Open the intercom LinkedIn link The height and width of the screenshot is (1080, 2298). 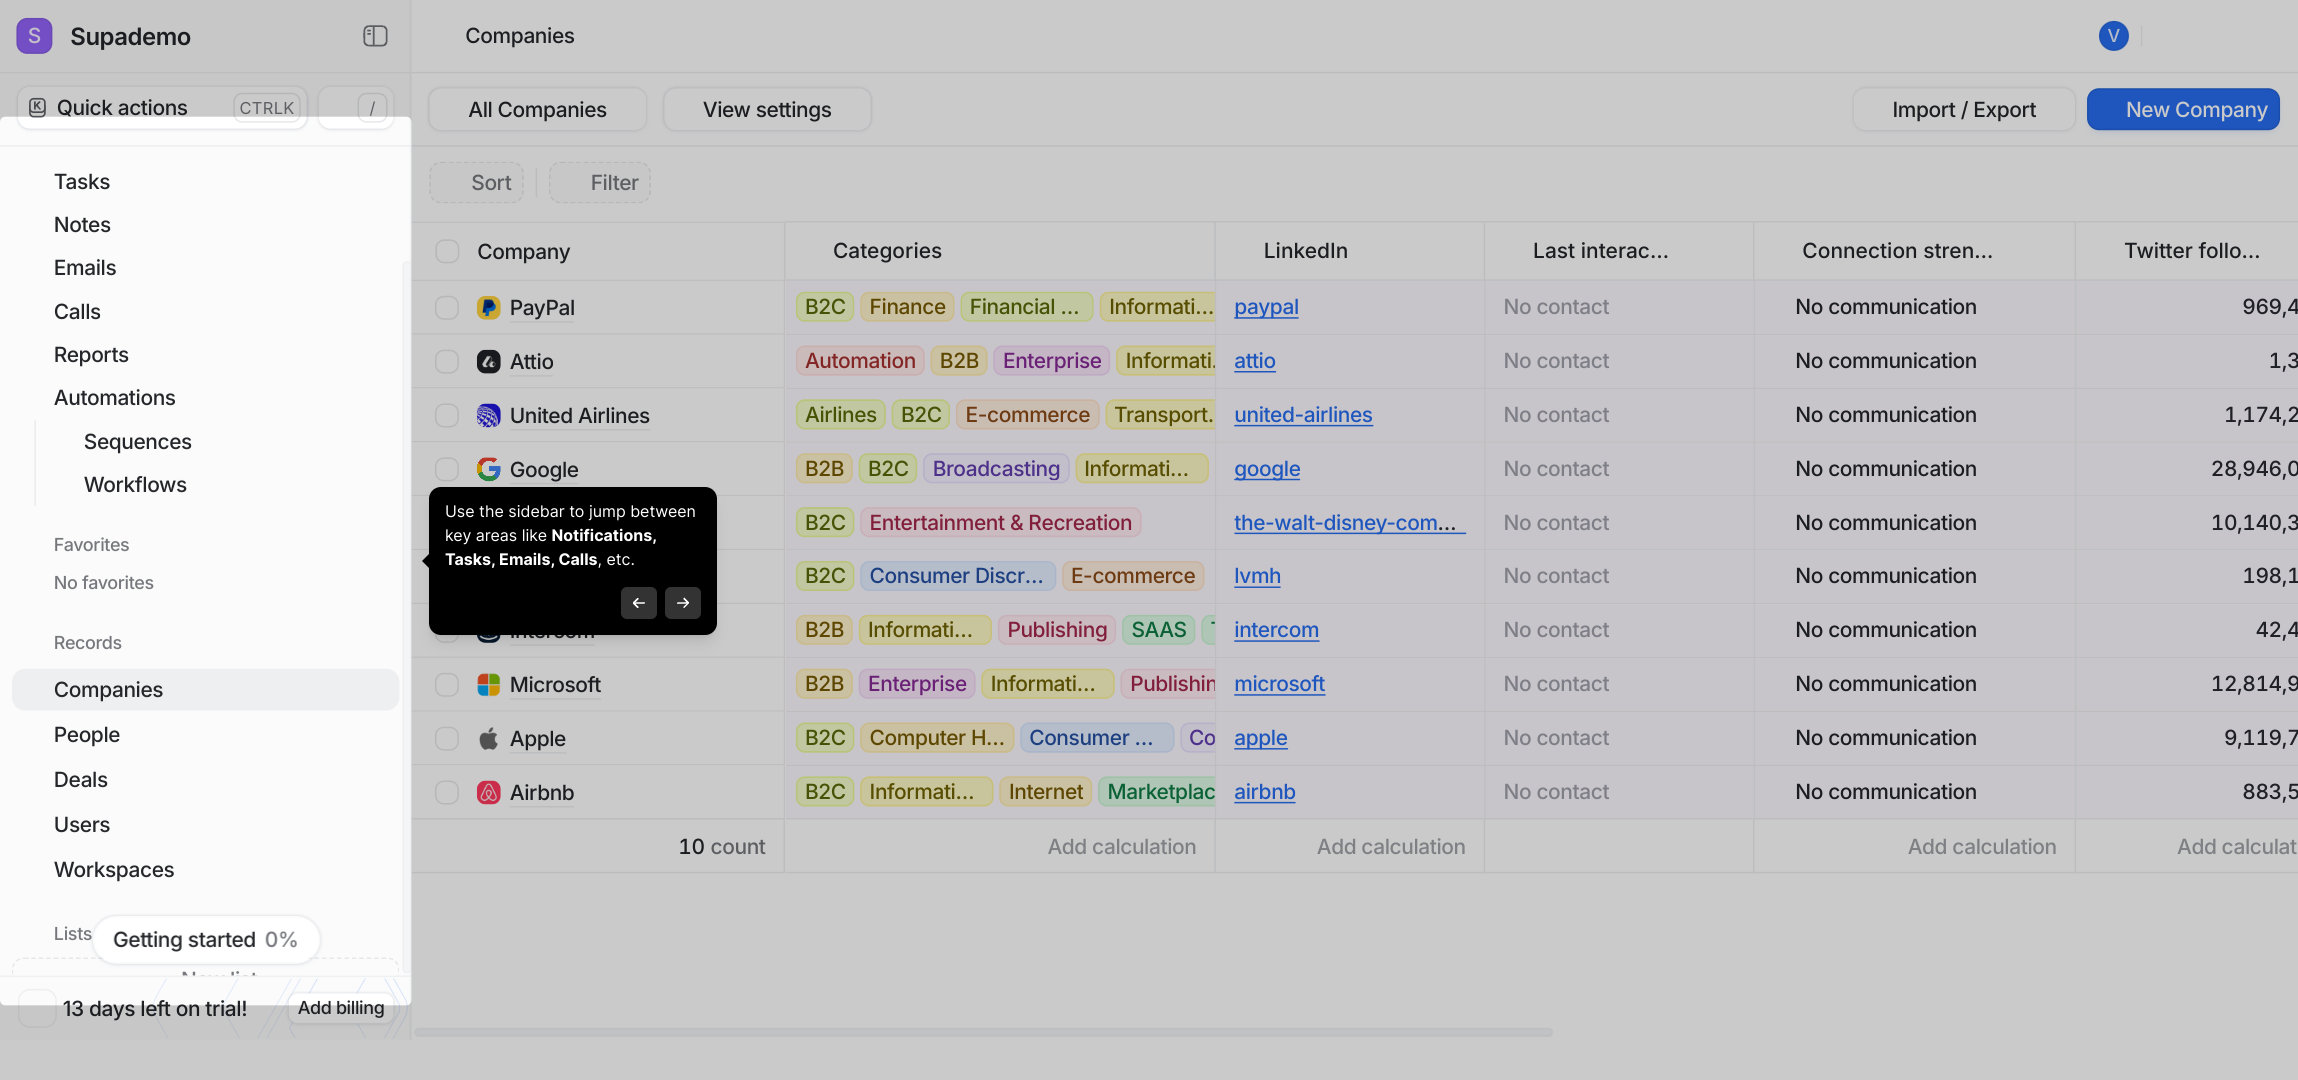[1276, 630]
